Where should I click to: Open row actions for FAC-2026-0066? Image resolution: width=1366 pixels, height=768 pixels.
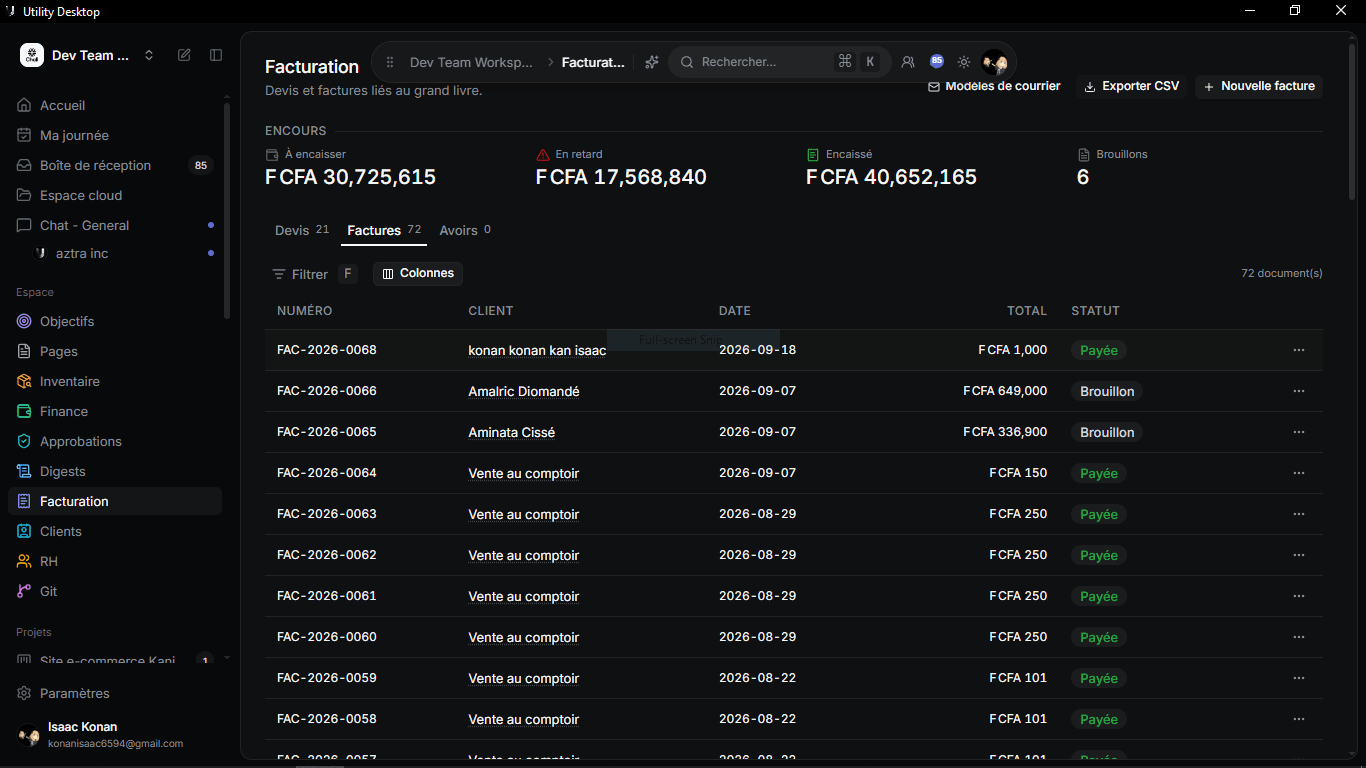point(1299,391)
